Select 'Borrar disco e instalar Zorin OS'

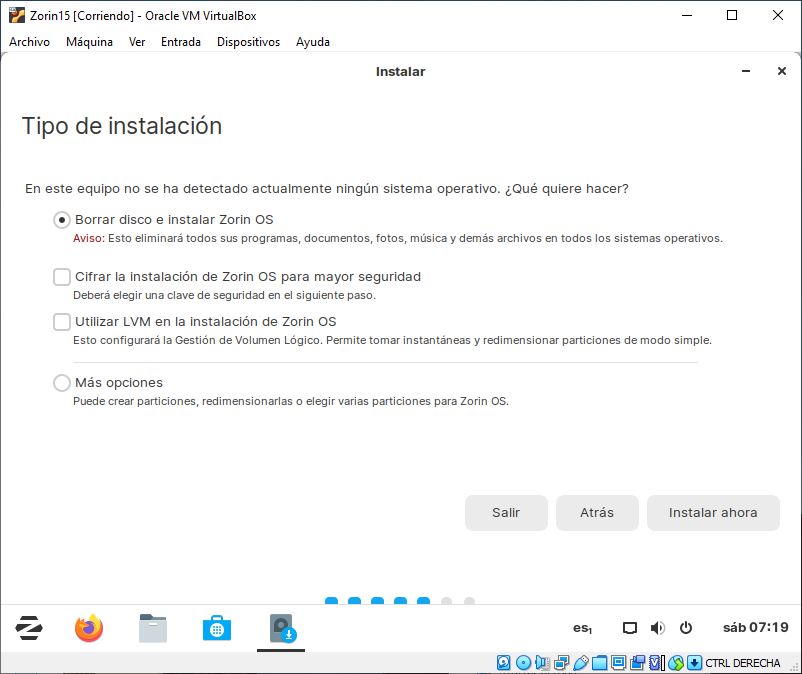point(62,220)
